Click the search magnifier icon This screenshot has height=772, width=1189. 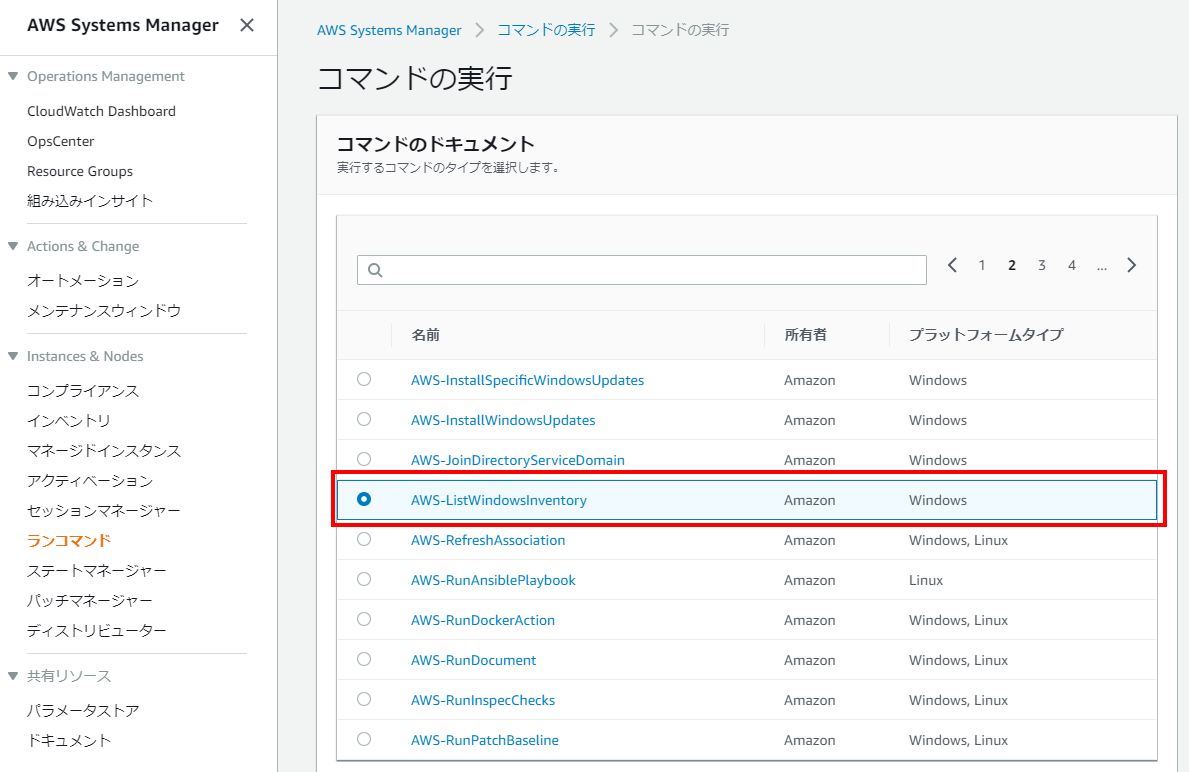point(374,269)
